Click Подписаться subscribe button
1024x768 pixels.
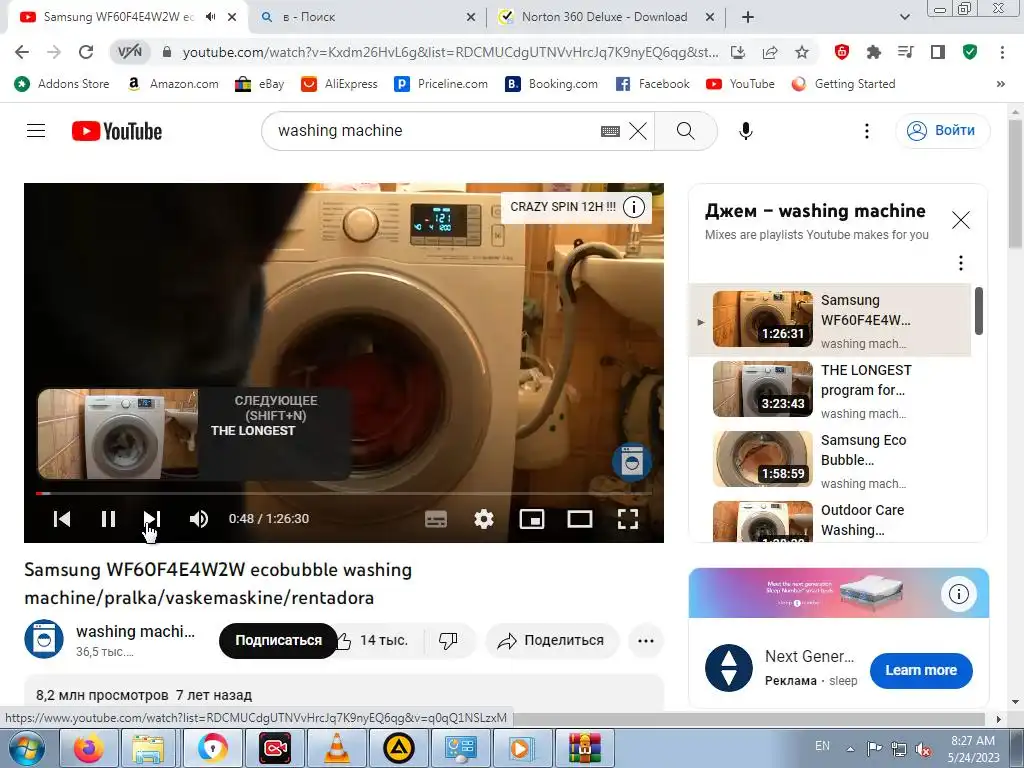278,641
